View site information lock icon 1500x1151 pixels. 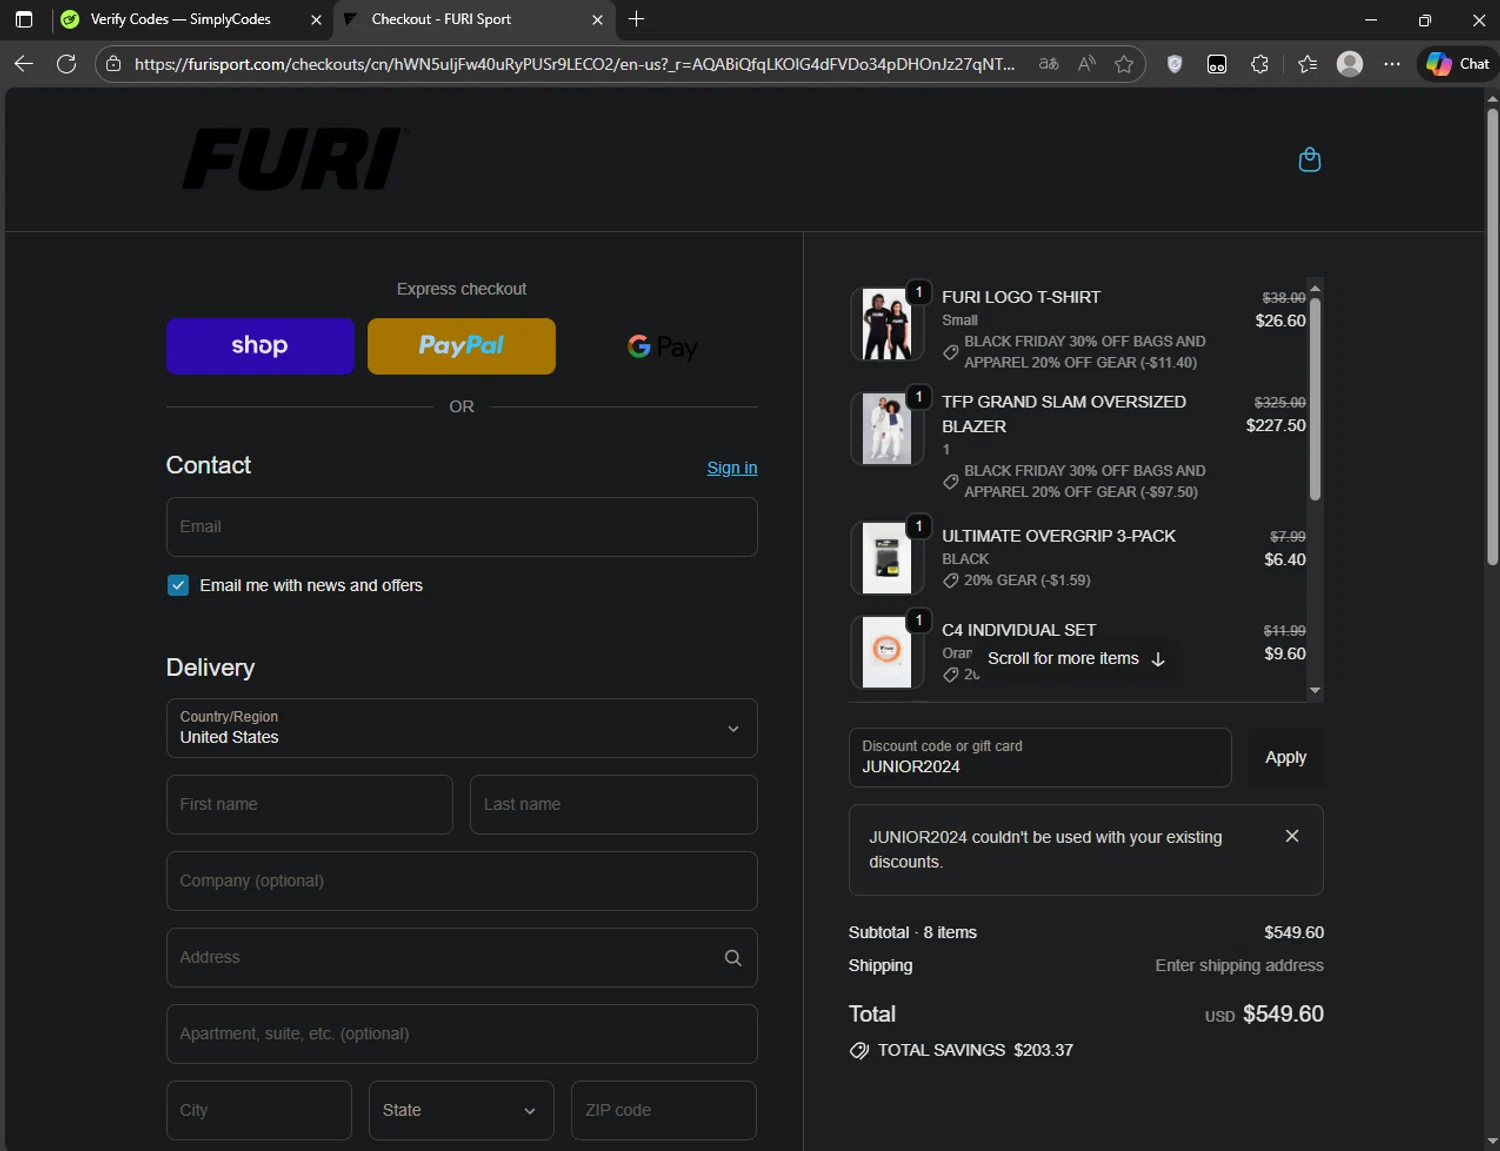click(114, 64)
